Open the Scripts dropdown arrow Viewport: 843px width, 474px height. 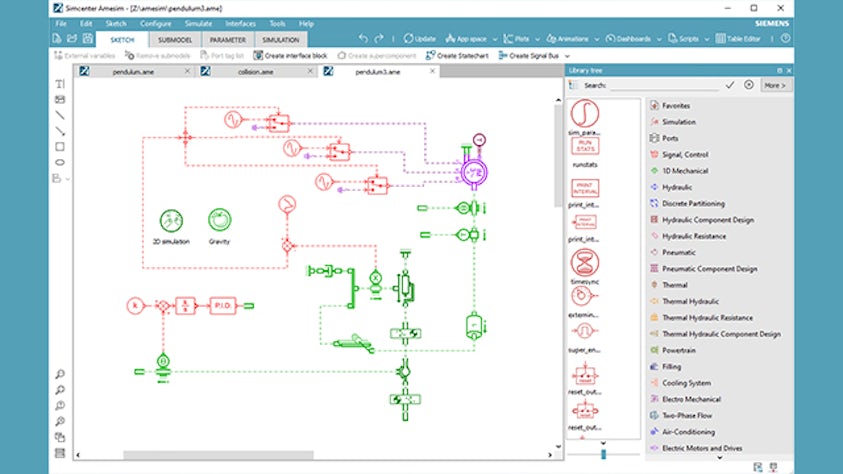click(706, 39)
